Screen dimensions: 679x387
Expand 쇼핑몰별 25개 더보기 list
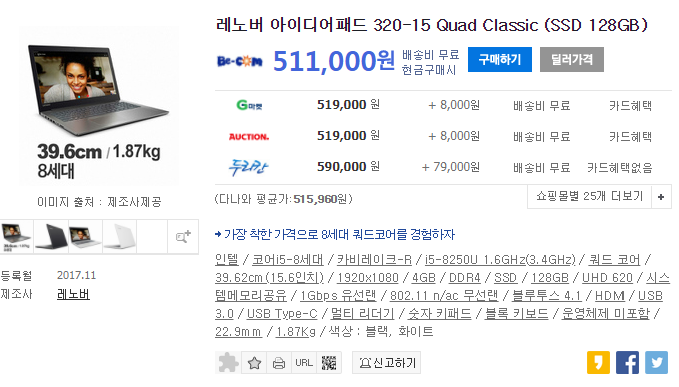(590, 197)
